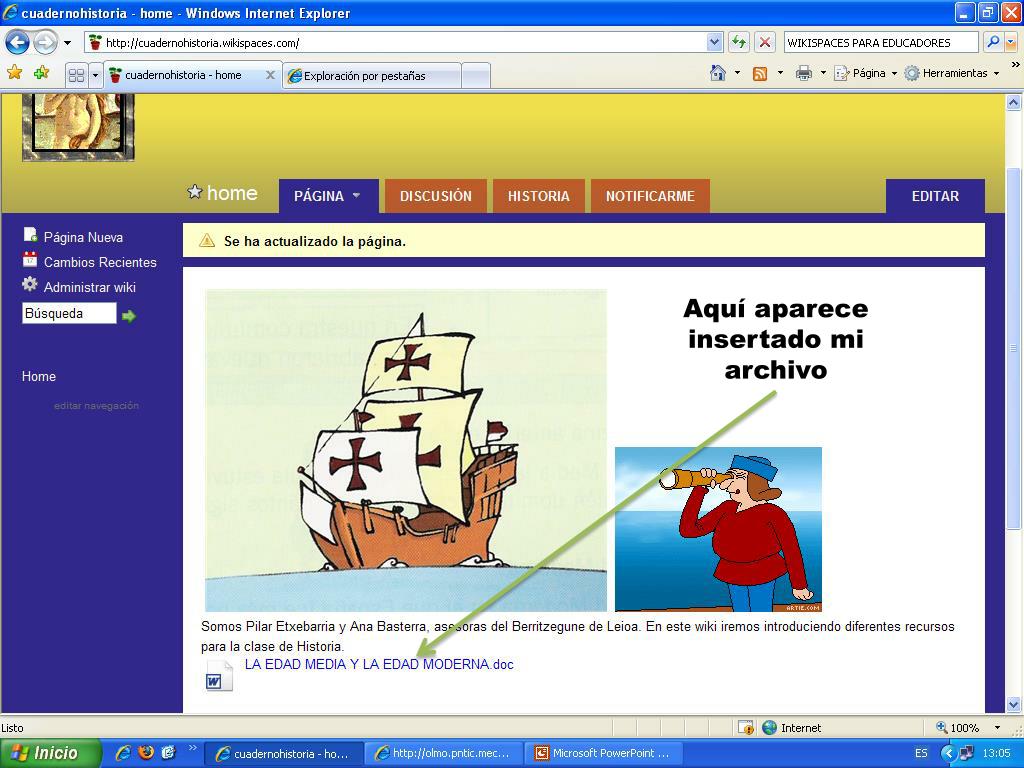Screen dimensions: 1024x768
Task: Click the ES language indicator
Action: (x=921, y=753)
